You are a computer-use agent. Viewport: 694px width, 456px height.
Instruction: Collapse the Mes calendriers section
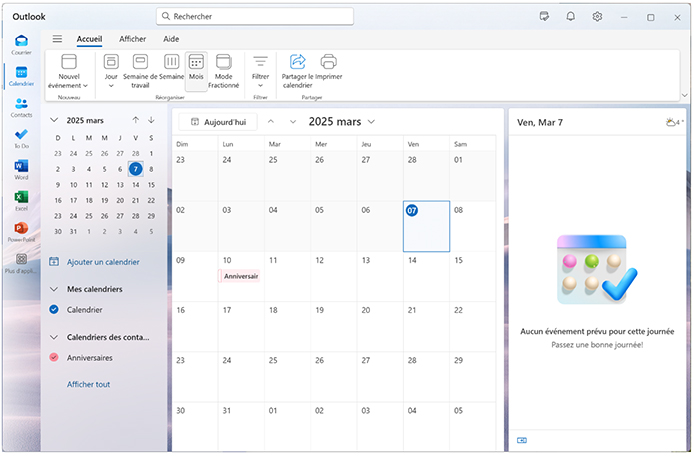tap(54, 289)
